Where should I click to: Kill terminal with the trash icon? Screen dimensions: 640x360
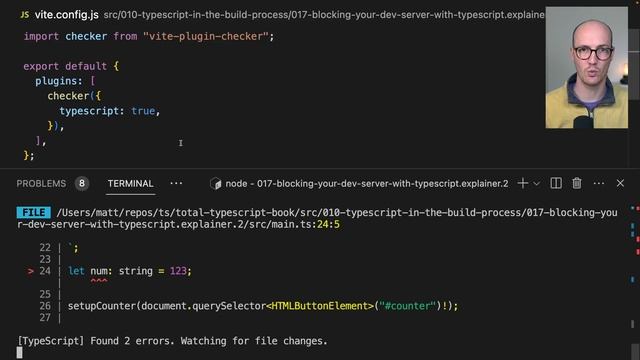[x=577, y=184]
